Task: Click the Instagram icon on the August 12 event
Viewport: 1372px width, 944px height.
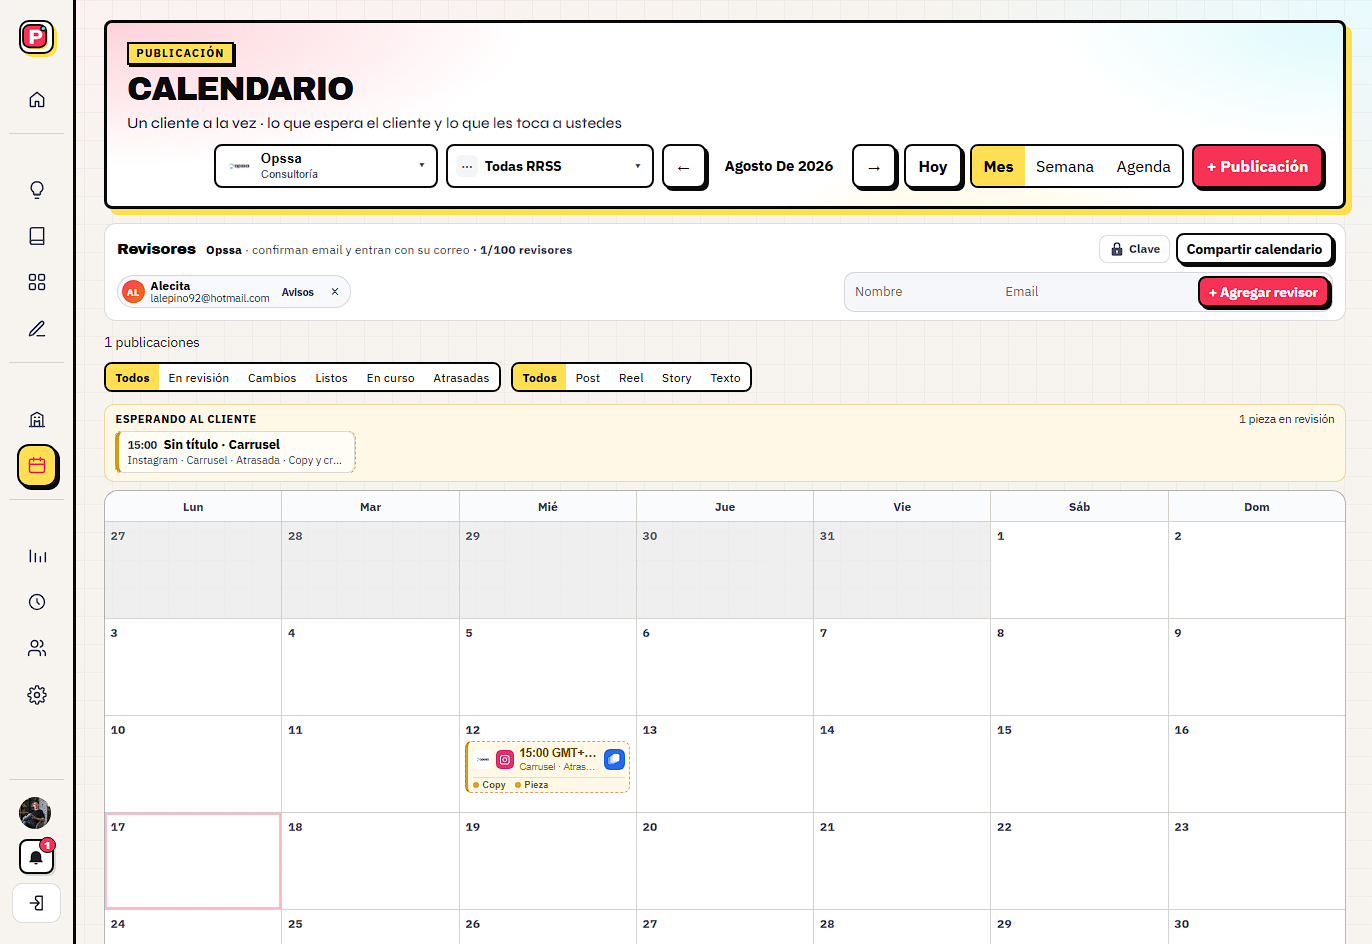Action: 505,760
